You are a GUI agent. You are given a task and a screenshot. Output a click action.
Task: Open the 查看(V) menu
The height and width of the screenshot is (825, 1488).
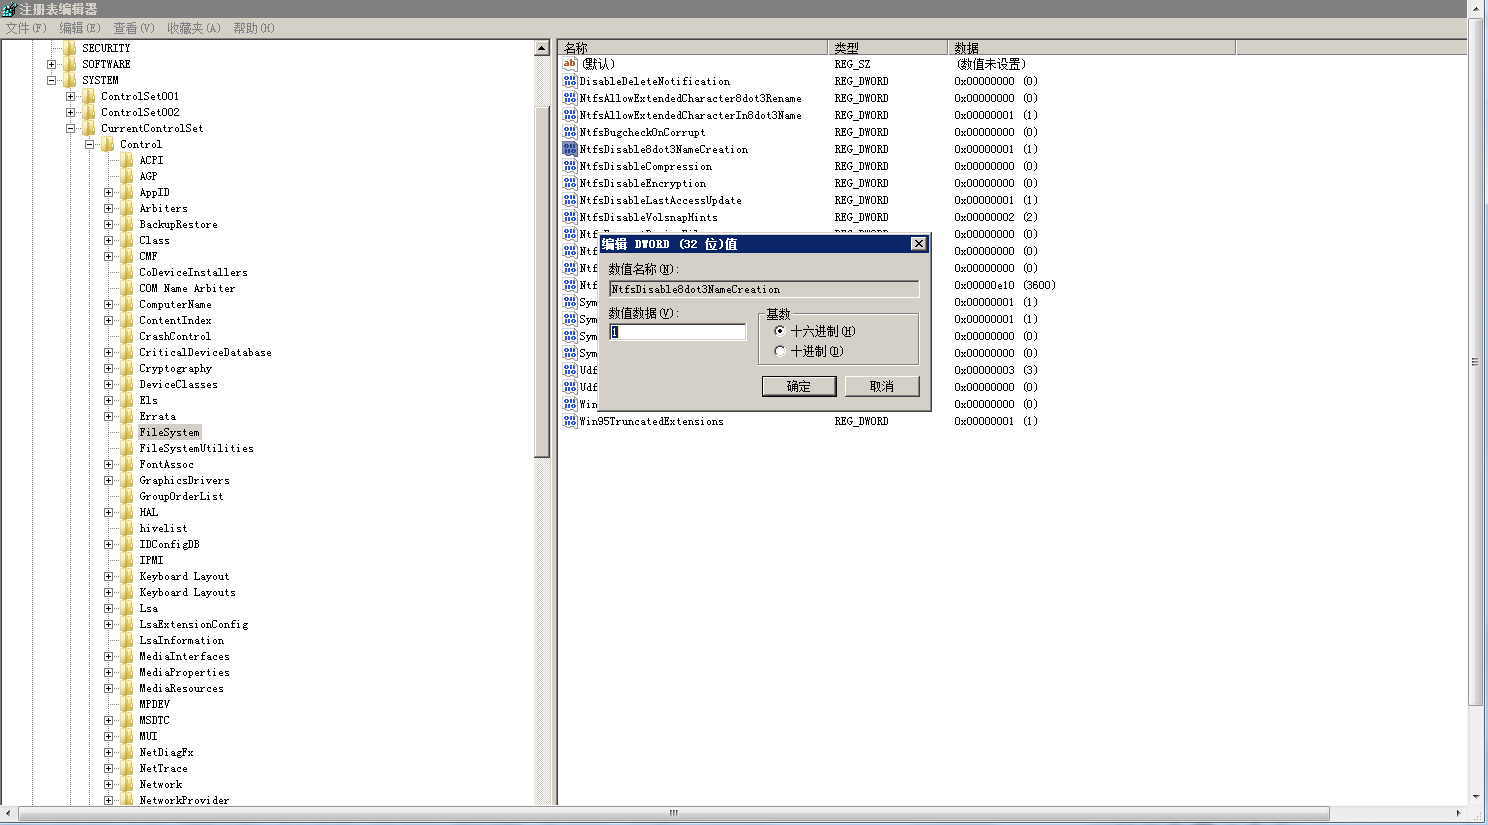(x=134, y=28)
